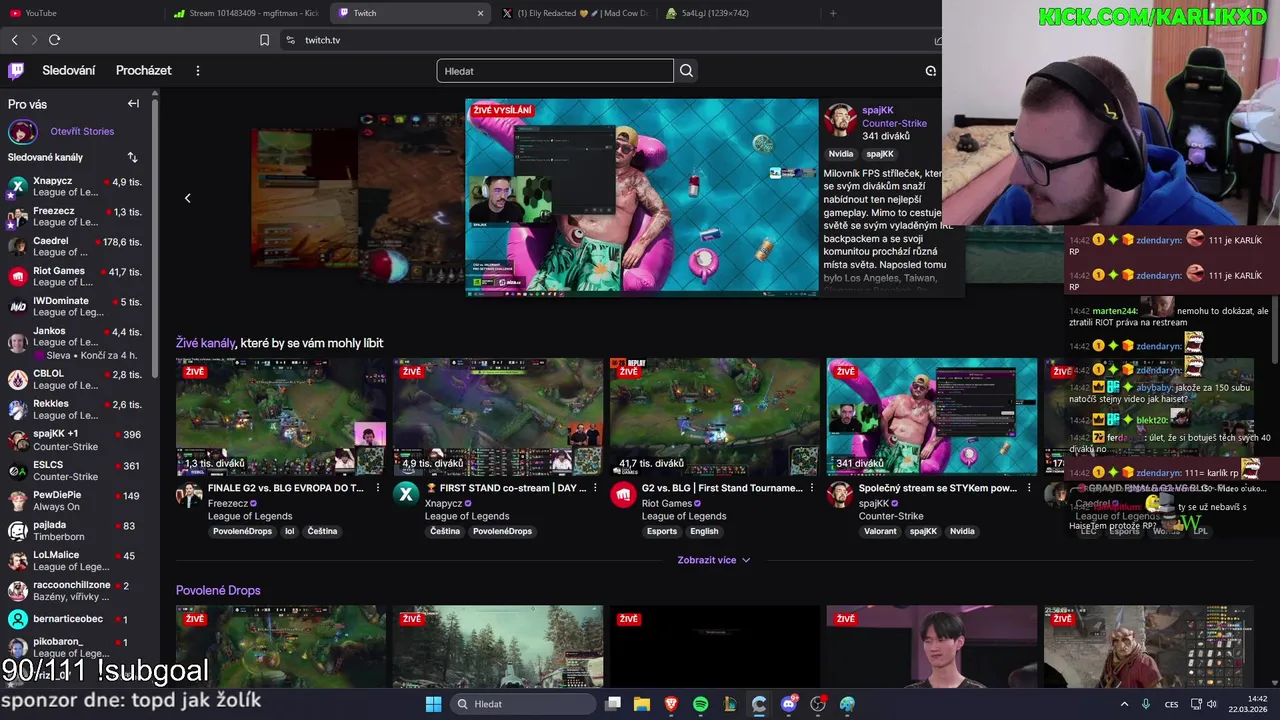Click the PovolenéDrops tag under Xnapycz stream
Image resolution: width=1280 pixels, height=720 pixels.
(x=502, y=531)
